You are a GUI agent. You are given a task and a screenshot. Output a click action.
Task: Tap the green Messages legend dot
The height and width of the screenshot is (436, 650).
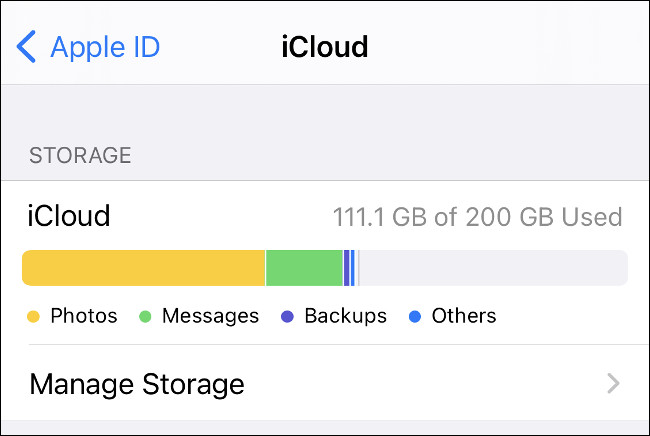[x=145, y=317]
